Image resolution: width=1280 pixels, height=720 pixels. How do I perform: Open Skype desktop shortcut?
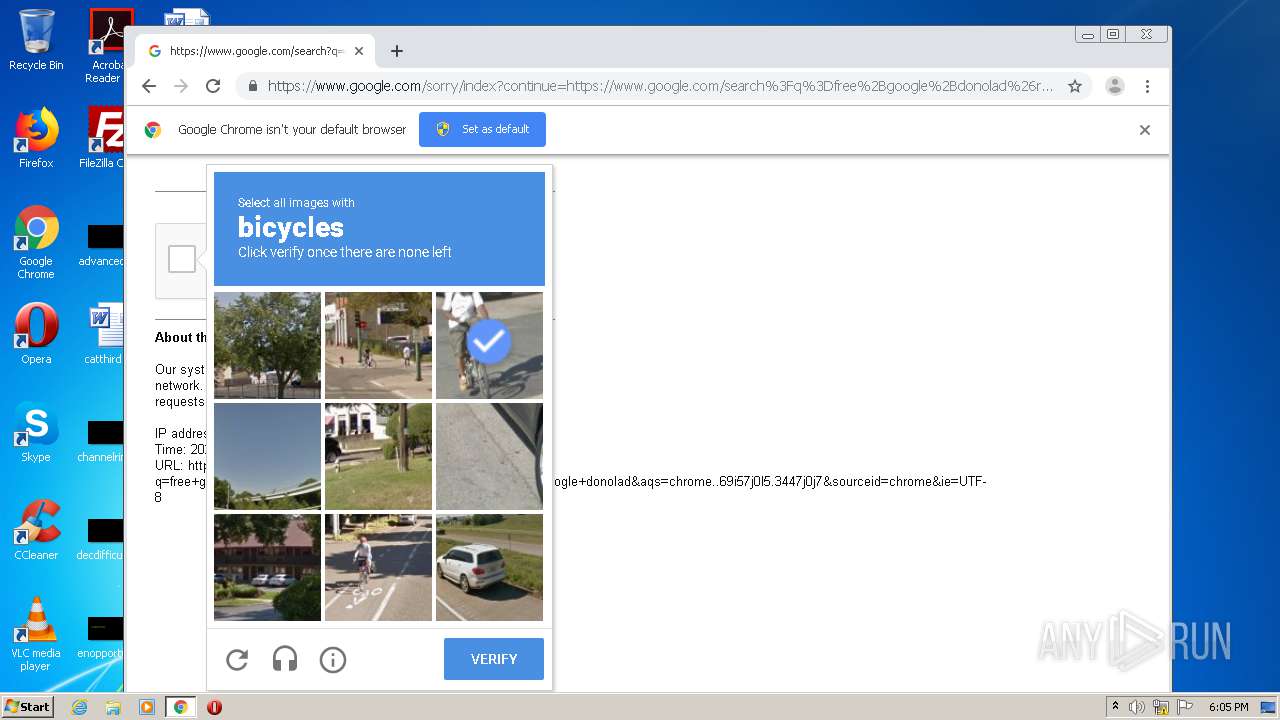tap(36, 432)
